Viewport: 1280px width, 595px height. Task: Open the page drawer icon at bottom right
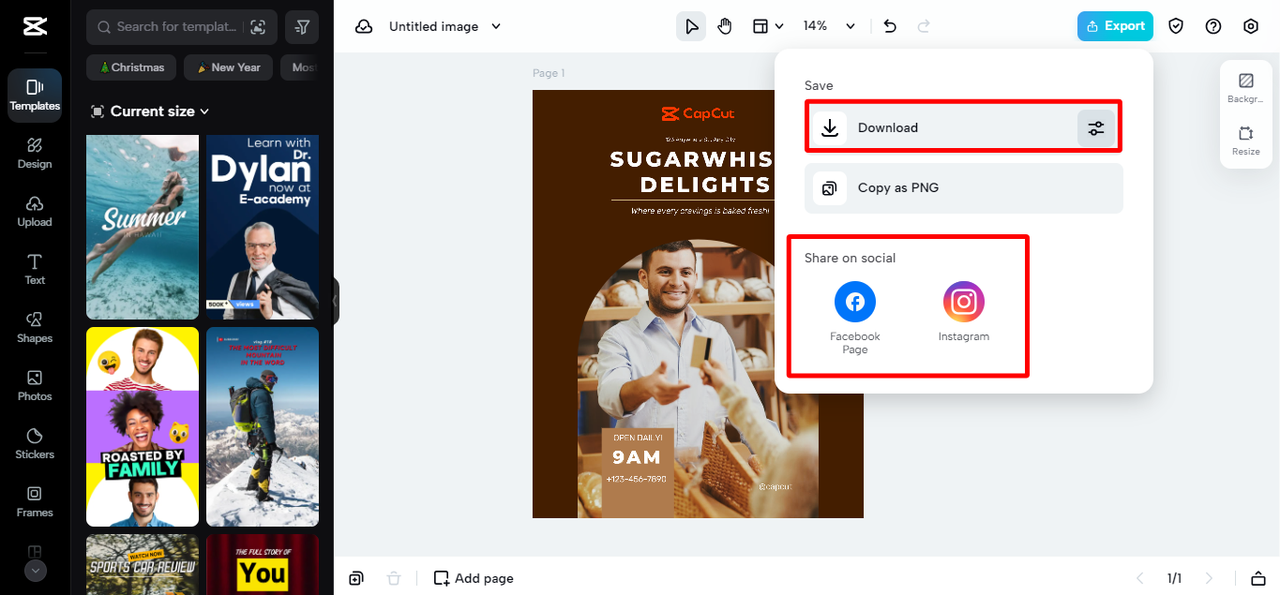(x=1258, y=578)
